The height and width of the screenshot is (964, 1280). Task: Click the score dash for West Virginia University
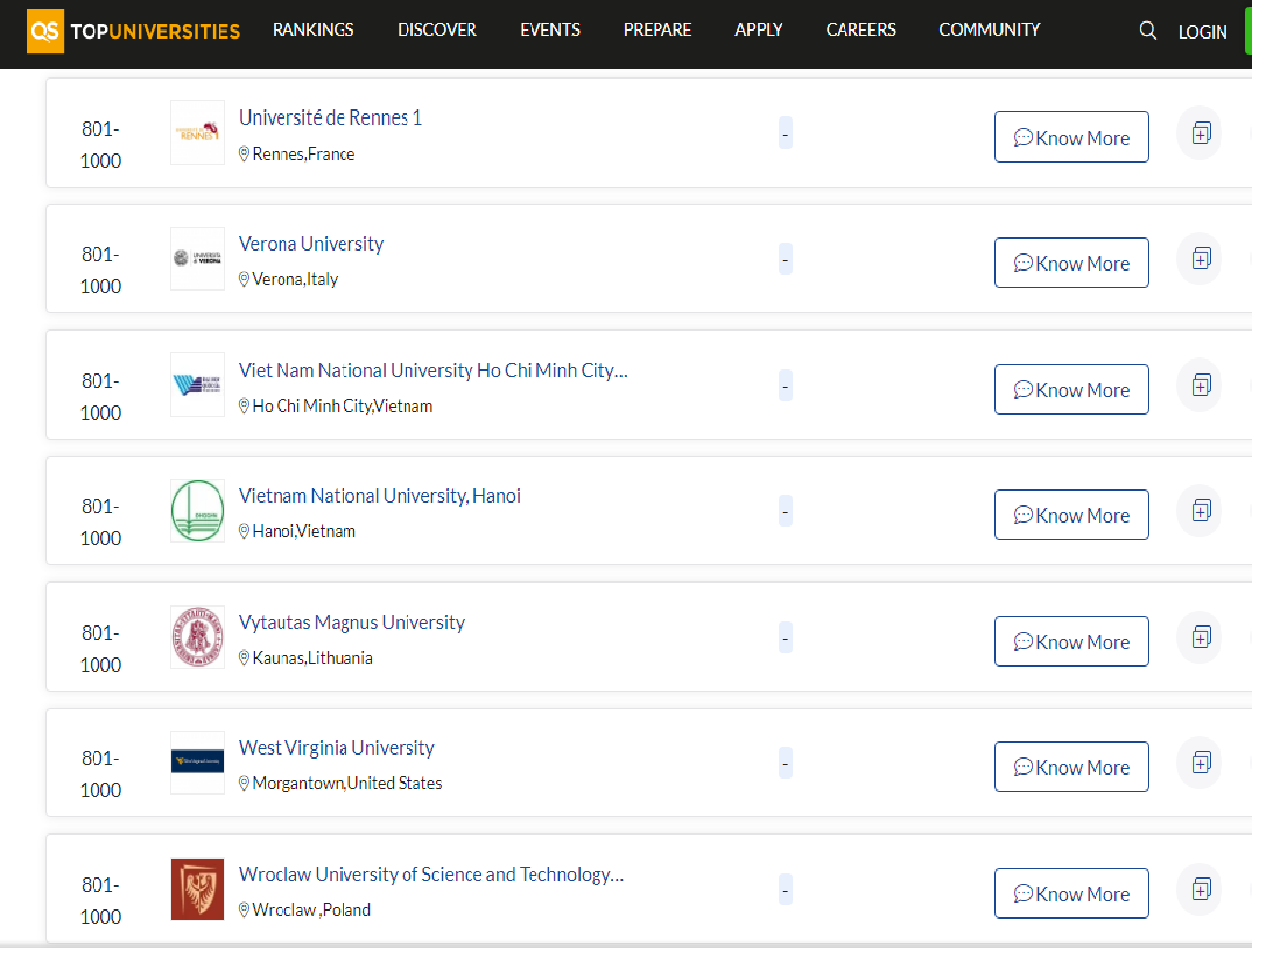(x=785, y=763)
